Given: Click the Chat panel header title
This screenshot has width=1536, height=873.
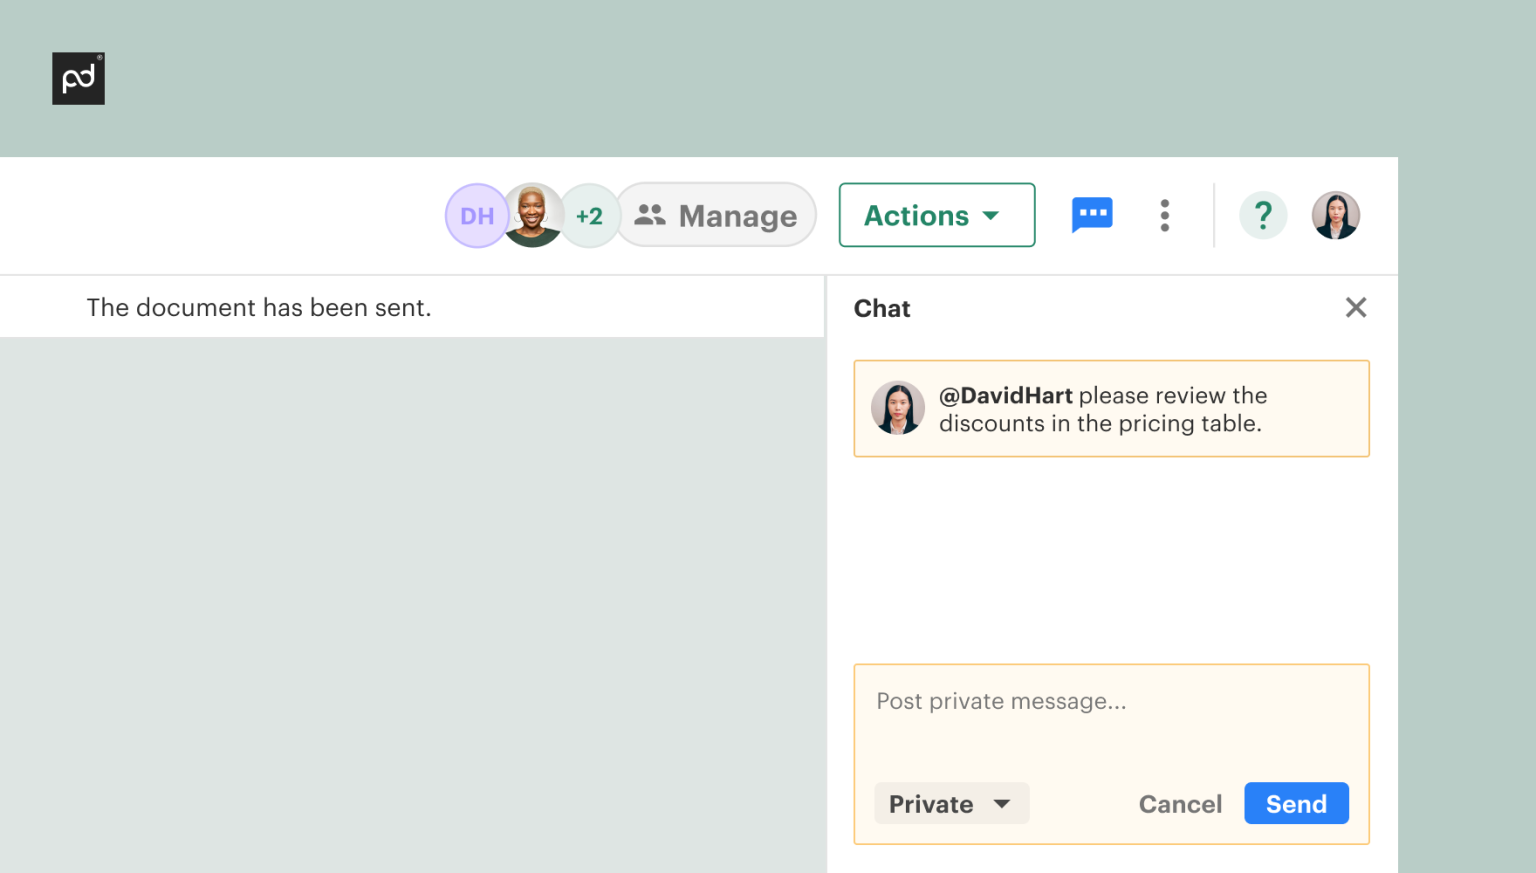Looking at the screenshot, I should [x=881, y=308].
